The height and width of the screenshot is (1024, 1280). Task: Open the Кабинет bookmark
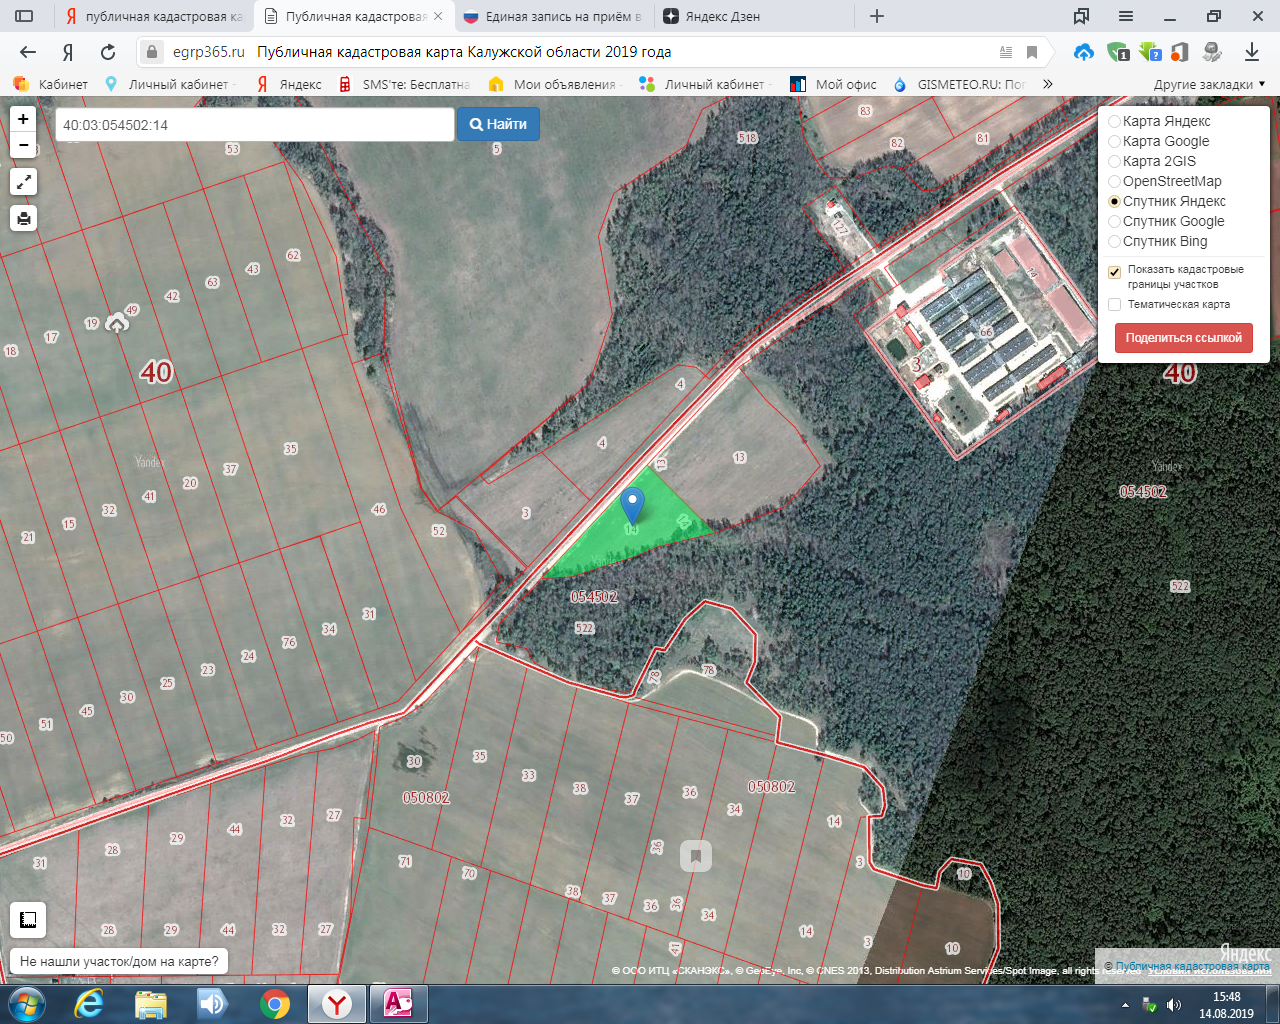pyautogui.click(x=51, y=84)
